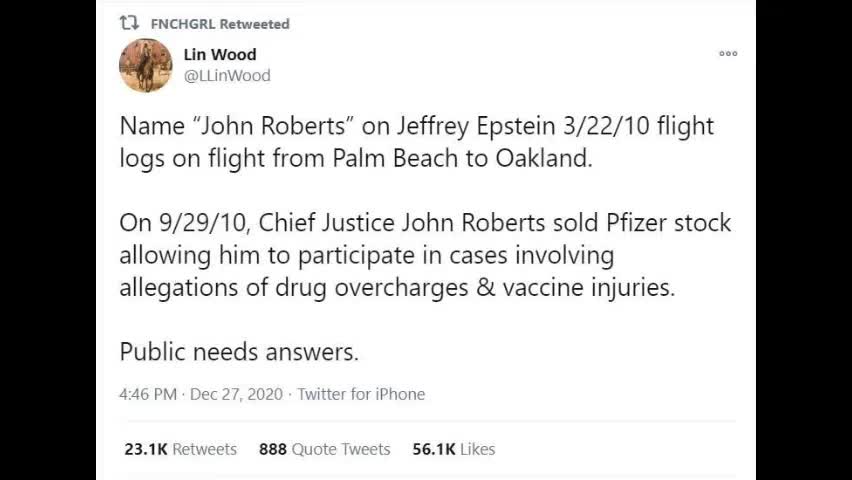
Task: Open the Twitter for iPhone source link
Action: (361, 394)
